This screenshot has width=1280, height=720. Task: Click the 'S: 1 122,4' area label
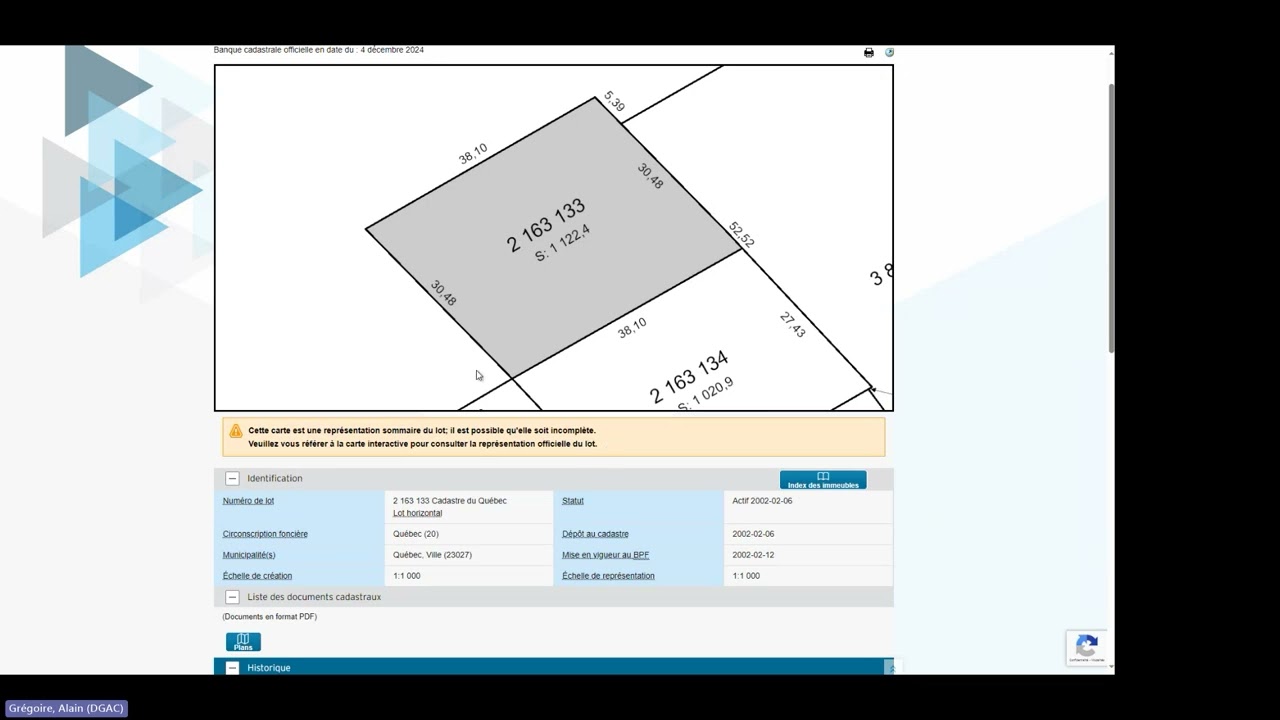(x=562, y=243)
